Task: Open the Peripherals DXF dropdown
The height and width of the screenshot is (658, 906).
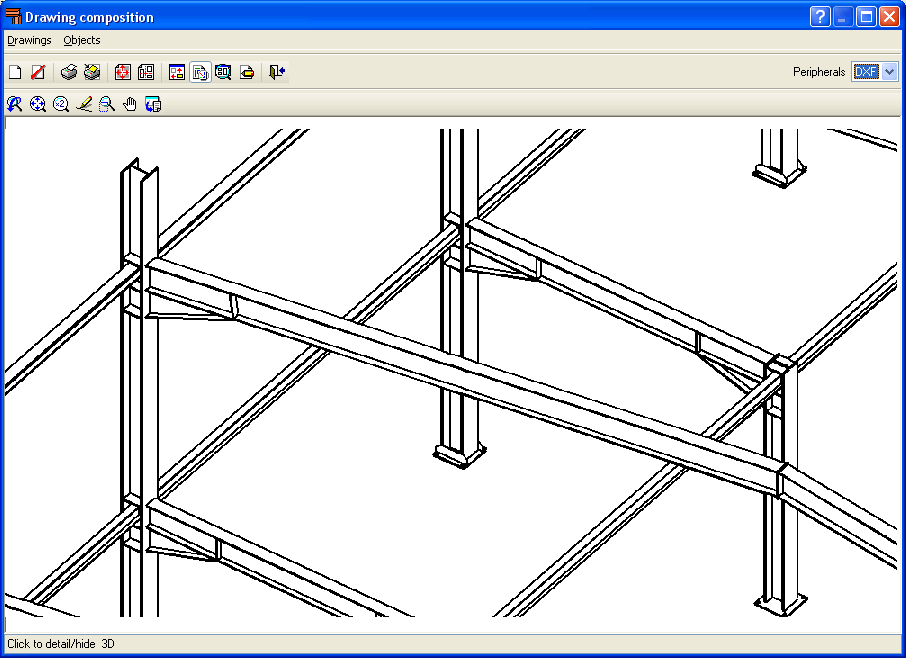Action: 890,72
